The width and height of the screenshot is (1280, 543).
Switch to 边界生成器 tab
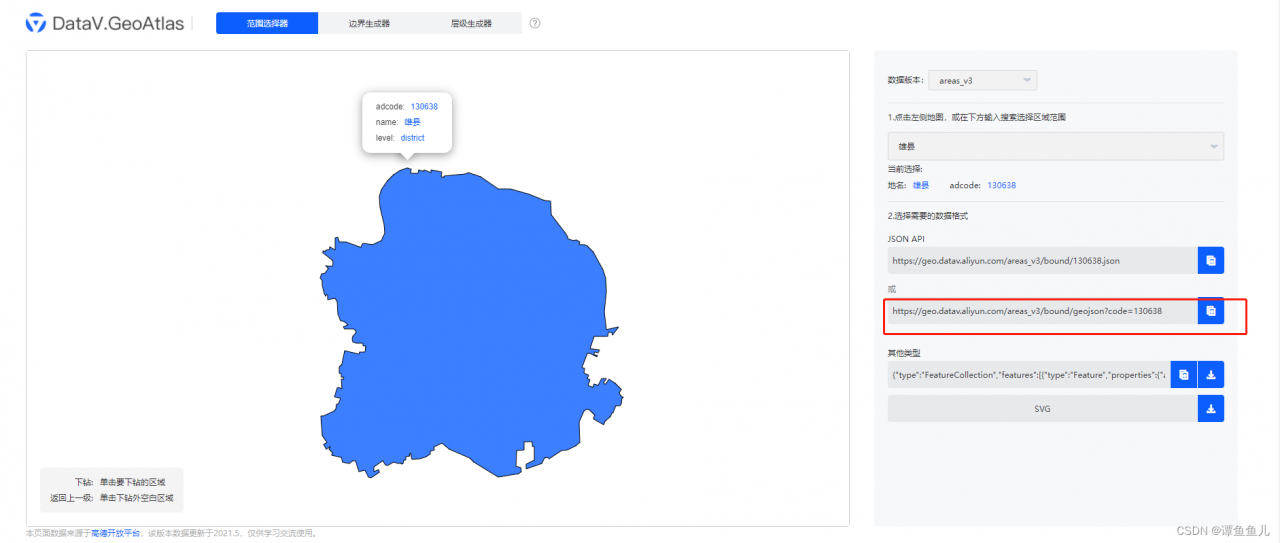369,23
